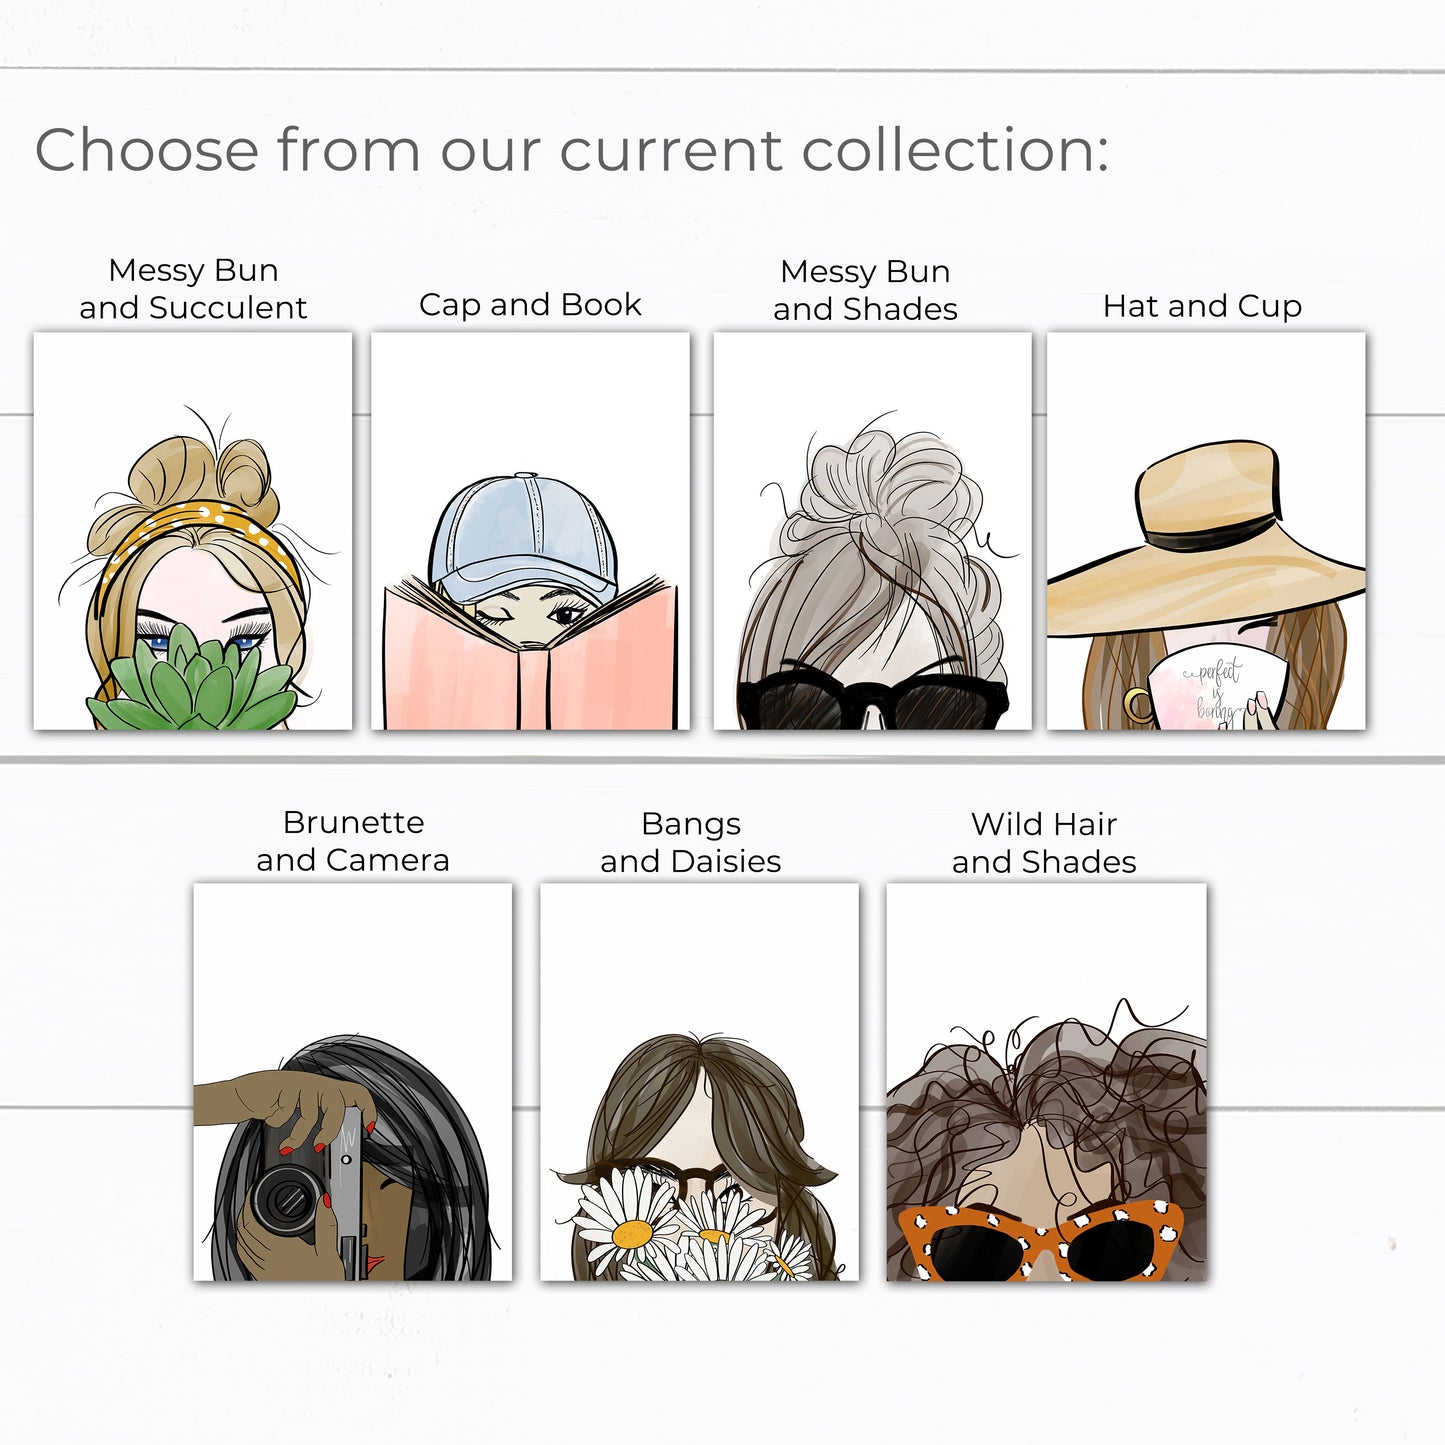Click the 'Messy Bun and Shades' label
The height and width of the screenshot is (1445, 1445).
coord(865,290)
